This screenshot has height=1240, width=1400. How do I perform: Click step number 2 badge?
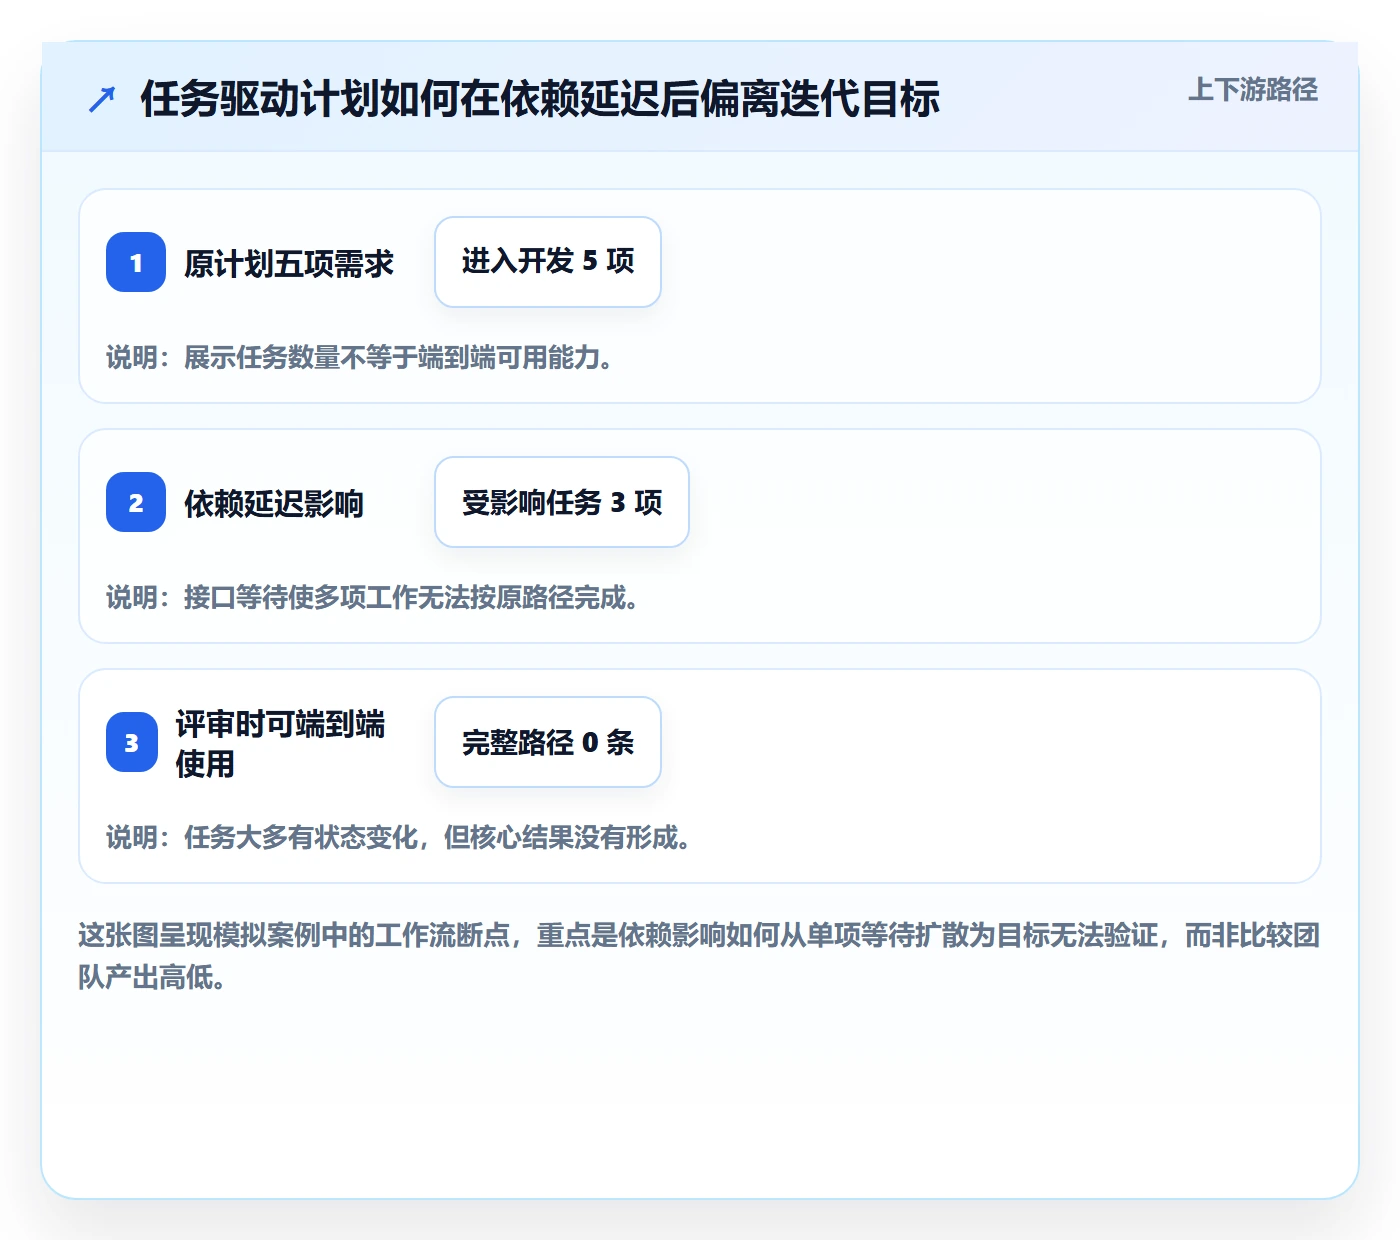point(136,502)
